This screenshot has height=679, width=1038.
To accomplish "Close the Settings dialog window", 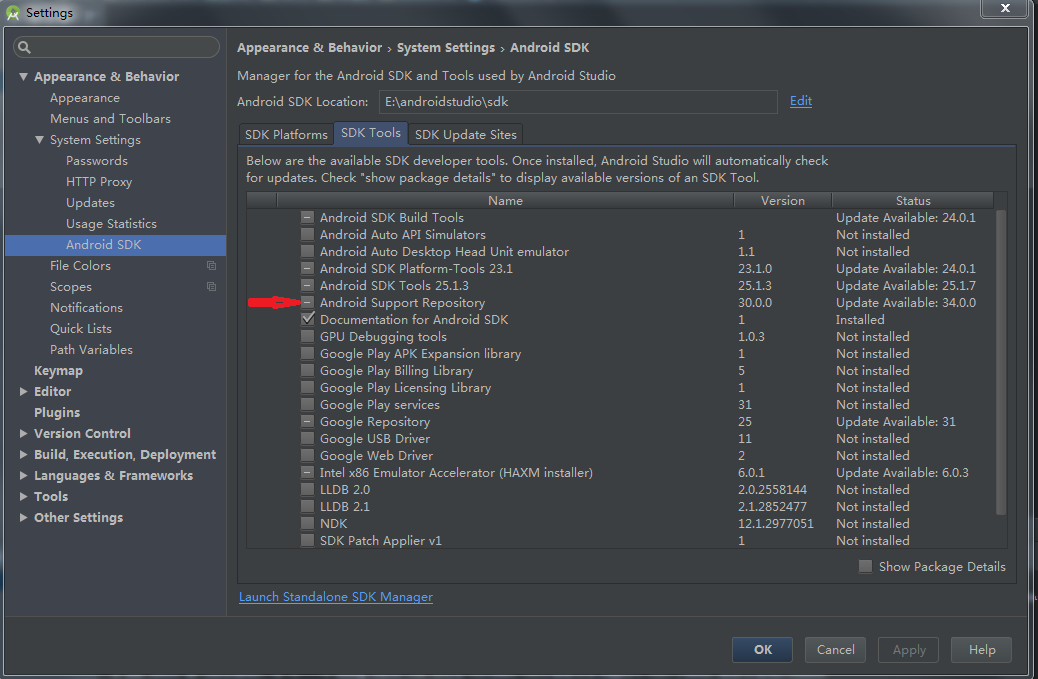I will [x=1005, y=9].
